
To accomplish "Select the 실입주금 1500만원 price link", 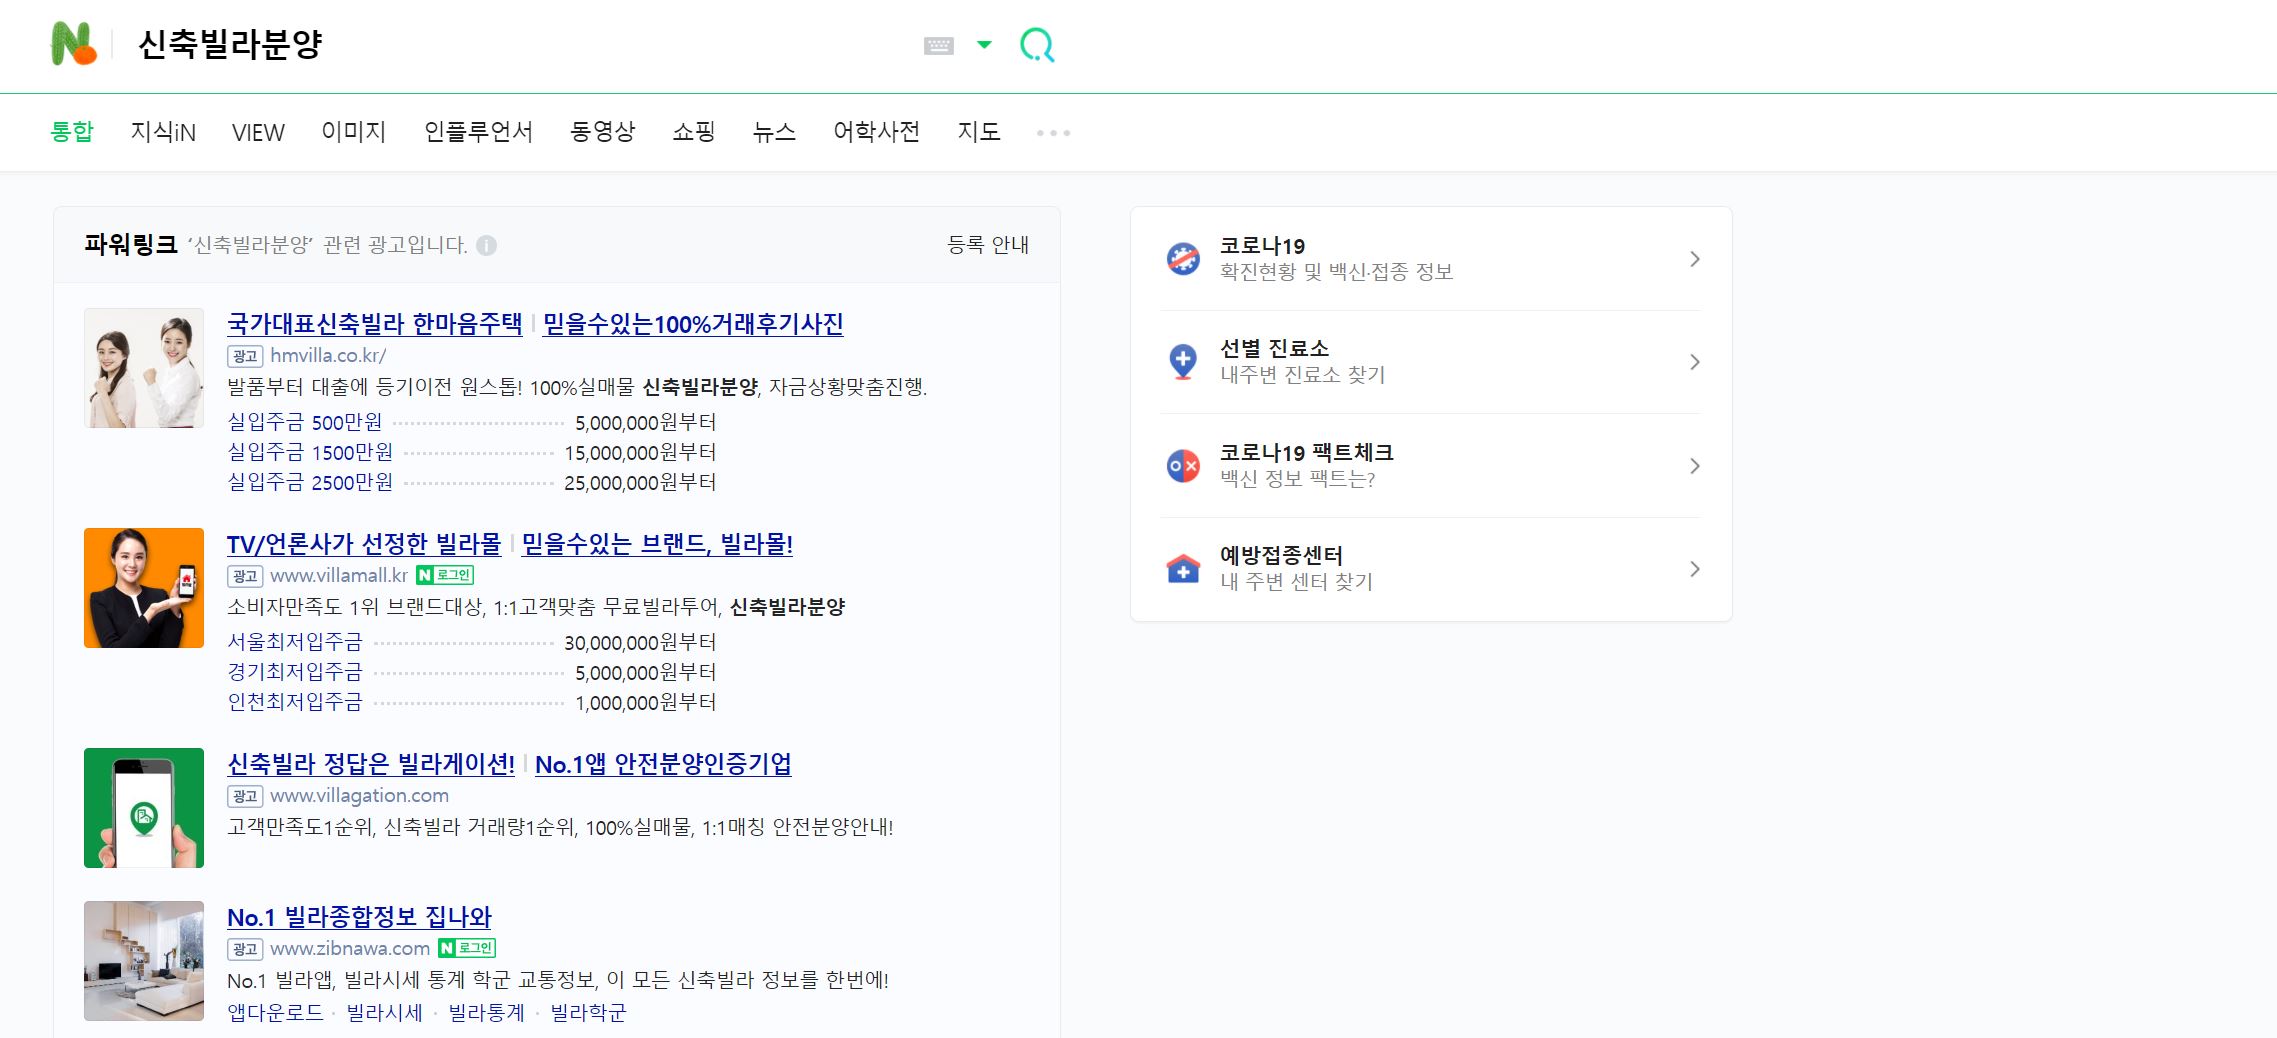I will point(310,452).
